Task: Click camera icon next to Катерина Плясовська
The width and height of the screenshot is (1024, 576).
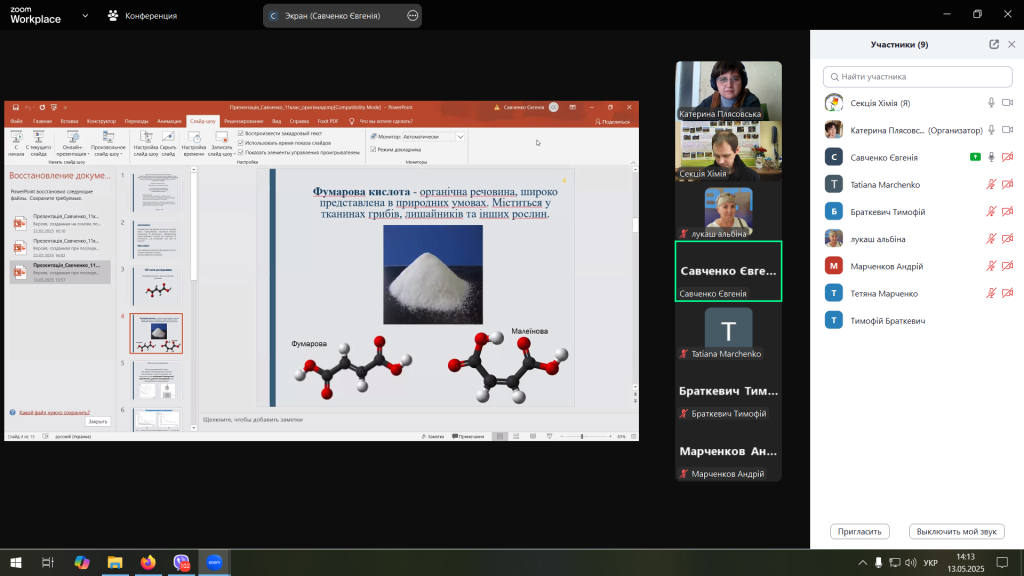Action: click(1007, 130)
